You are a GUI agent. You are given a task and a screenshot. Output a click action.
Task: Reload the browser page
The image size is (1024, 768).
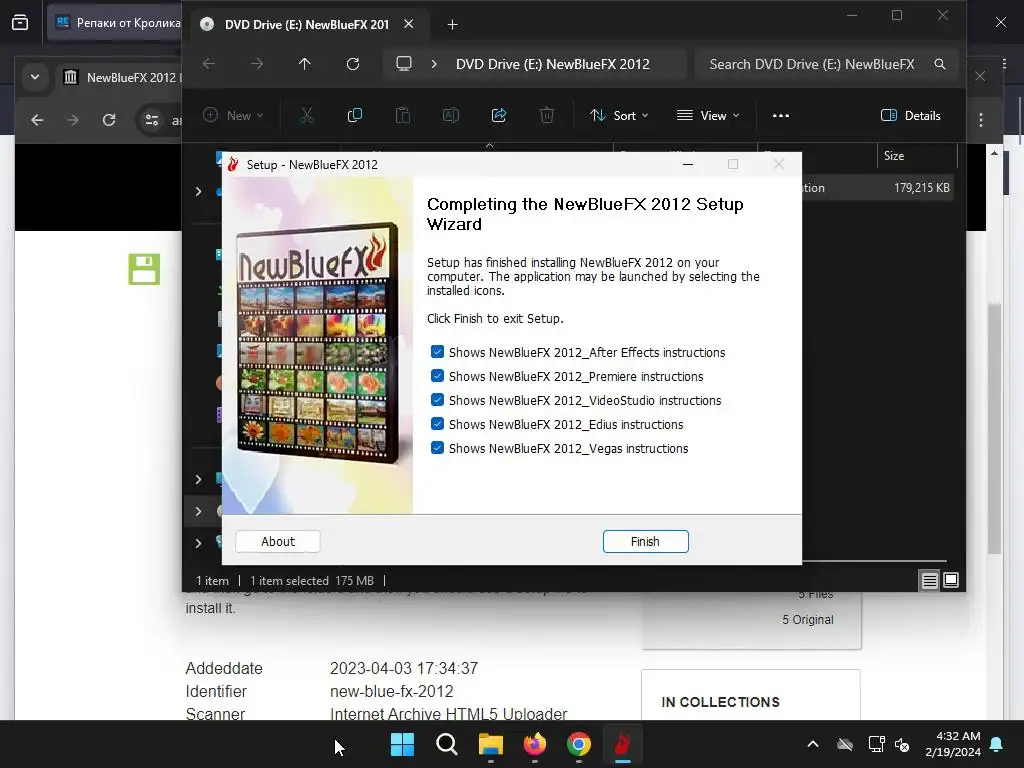click(x=109, y=120)
